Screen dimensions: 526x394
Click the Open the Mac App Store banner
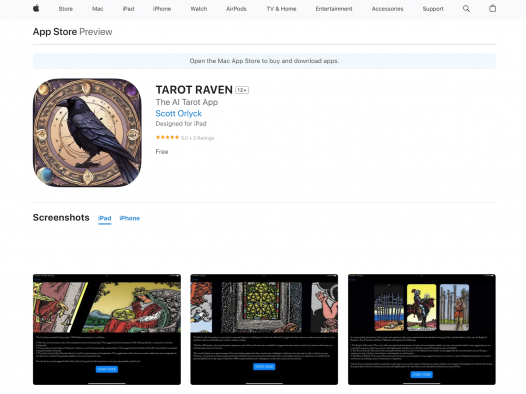tap(264, 61)
